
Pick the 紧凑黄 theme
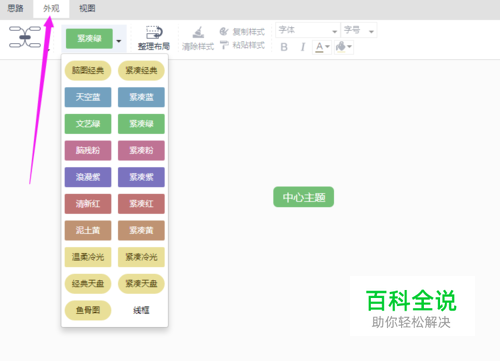(x=141, y=231)
